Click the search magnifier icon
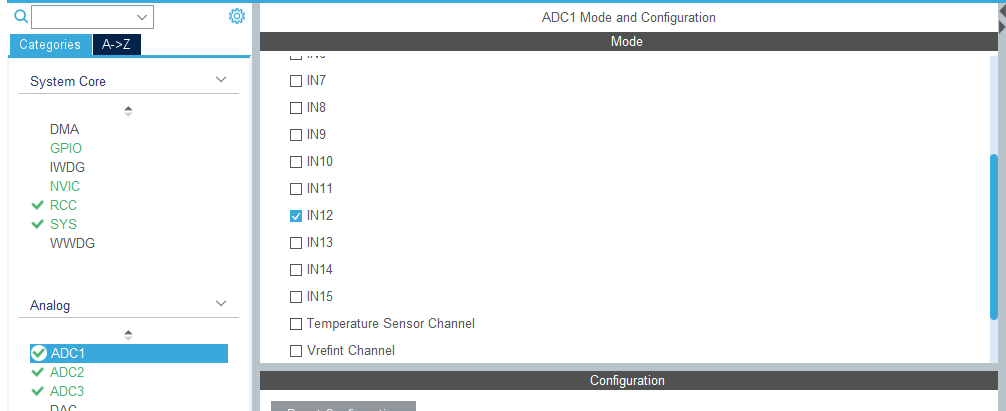The image size is (1006, 411). coord(20,16)
